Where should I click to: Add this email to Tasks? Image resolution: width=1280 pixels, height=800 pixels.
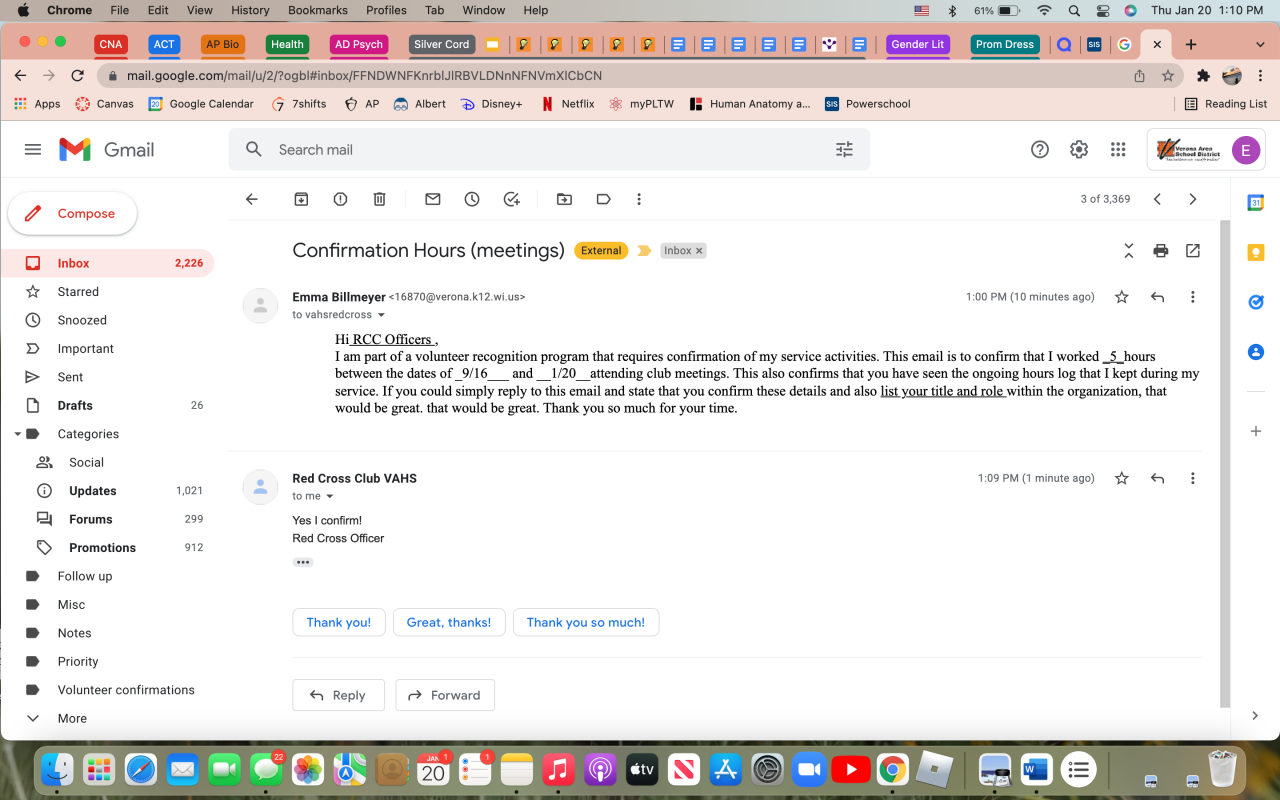coord(512,199)
